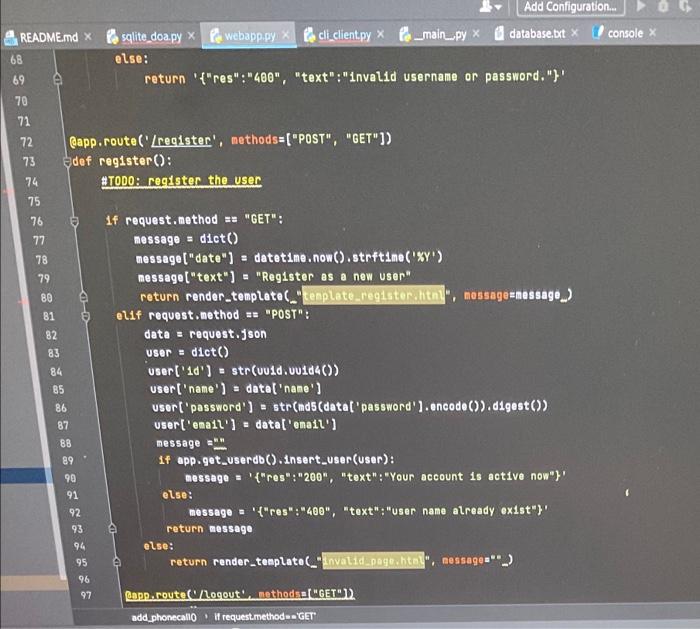Open the user profile dropdown icon
The width and height of the screenshot is (700, 629).
click(x=490, y=6)
